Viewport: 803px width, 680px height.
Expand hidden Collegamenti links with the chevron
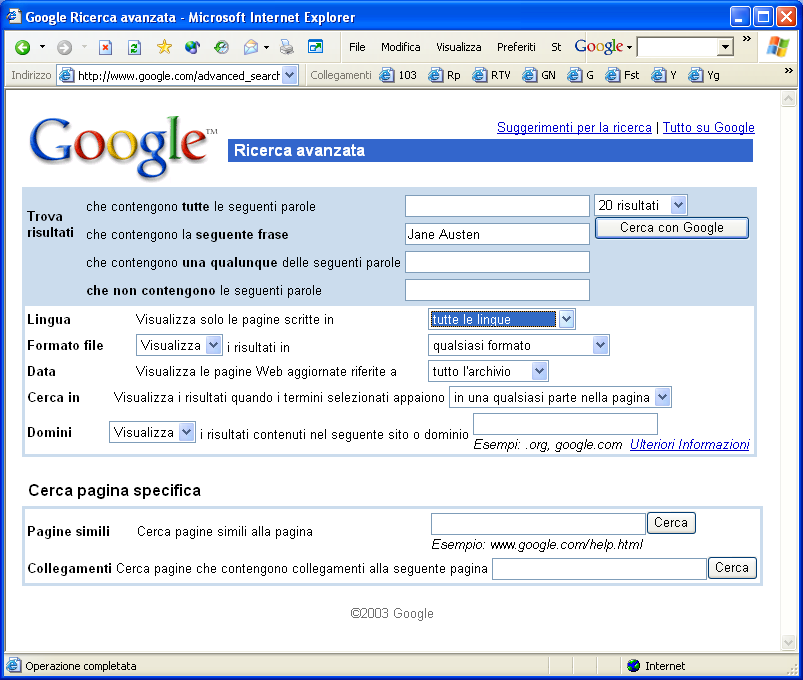[789, 70]
